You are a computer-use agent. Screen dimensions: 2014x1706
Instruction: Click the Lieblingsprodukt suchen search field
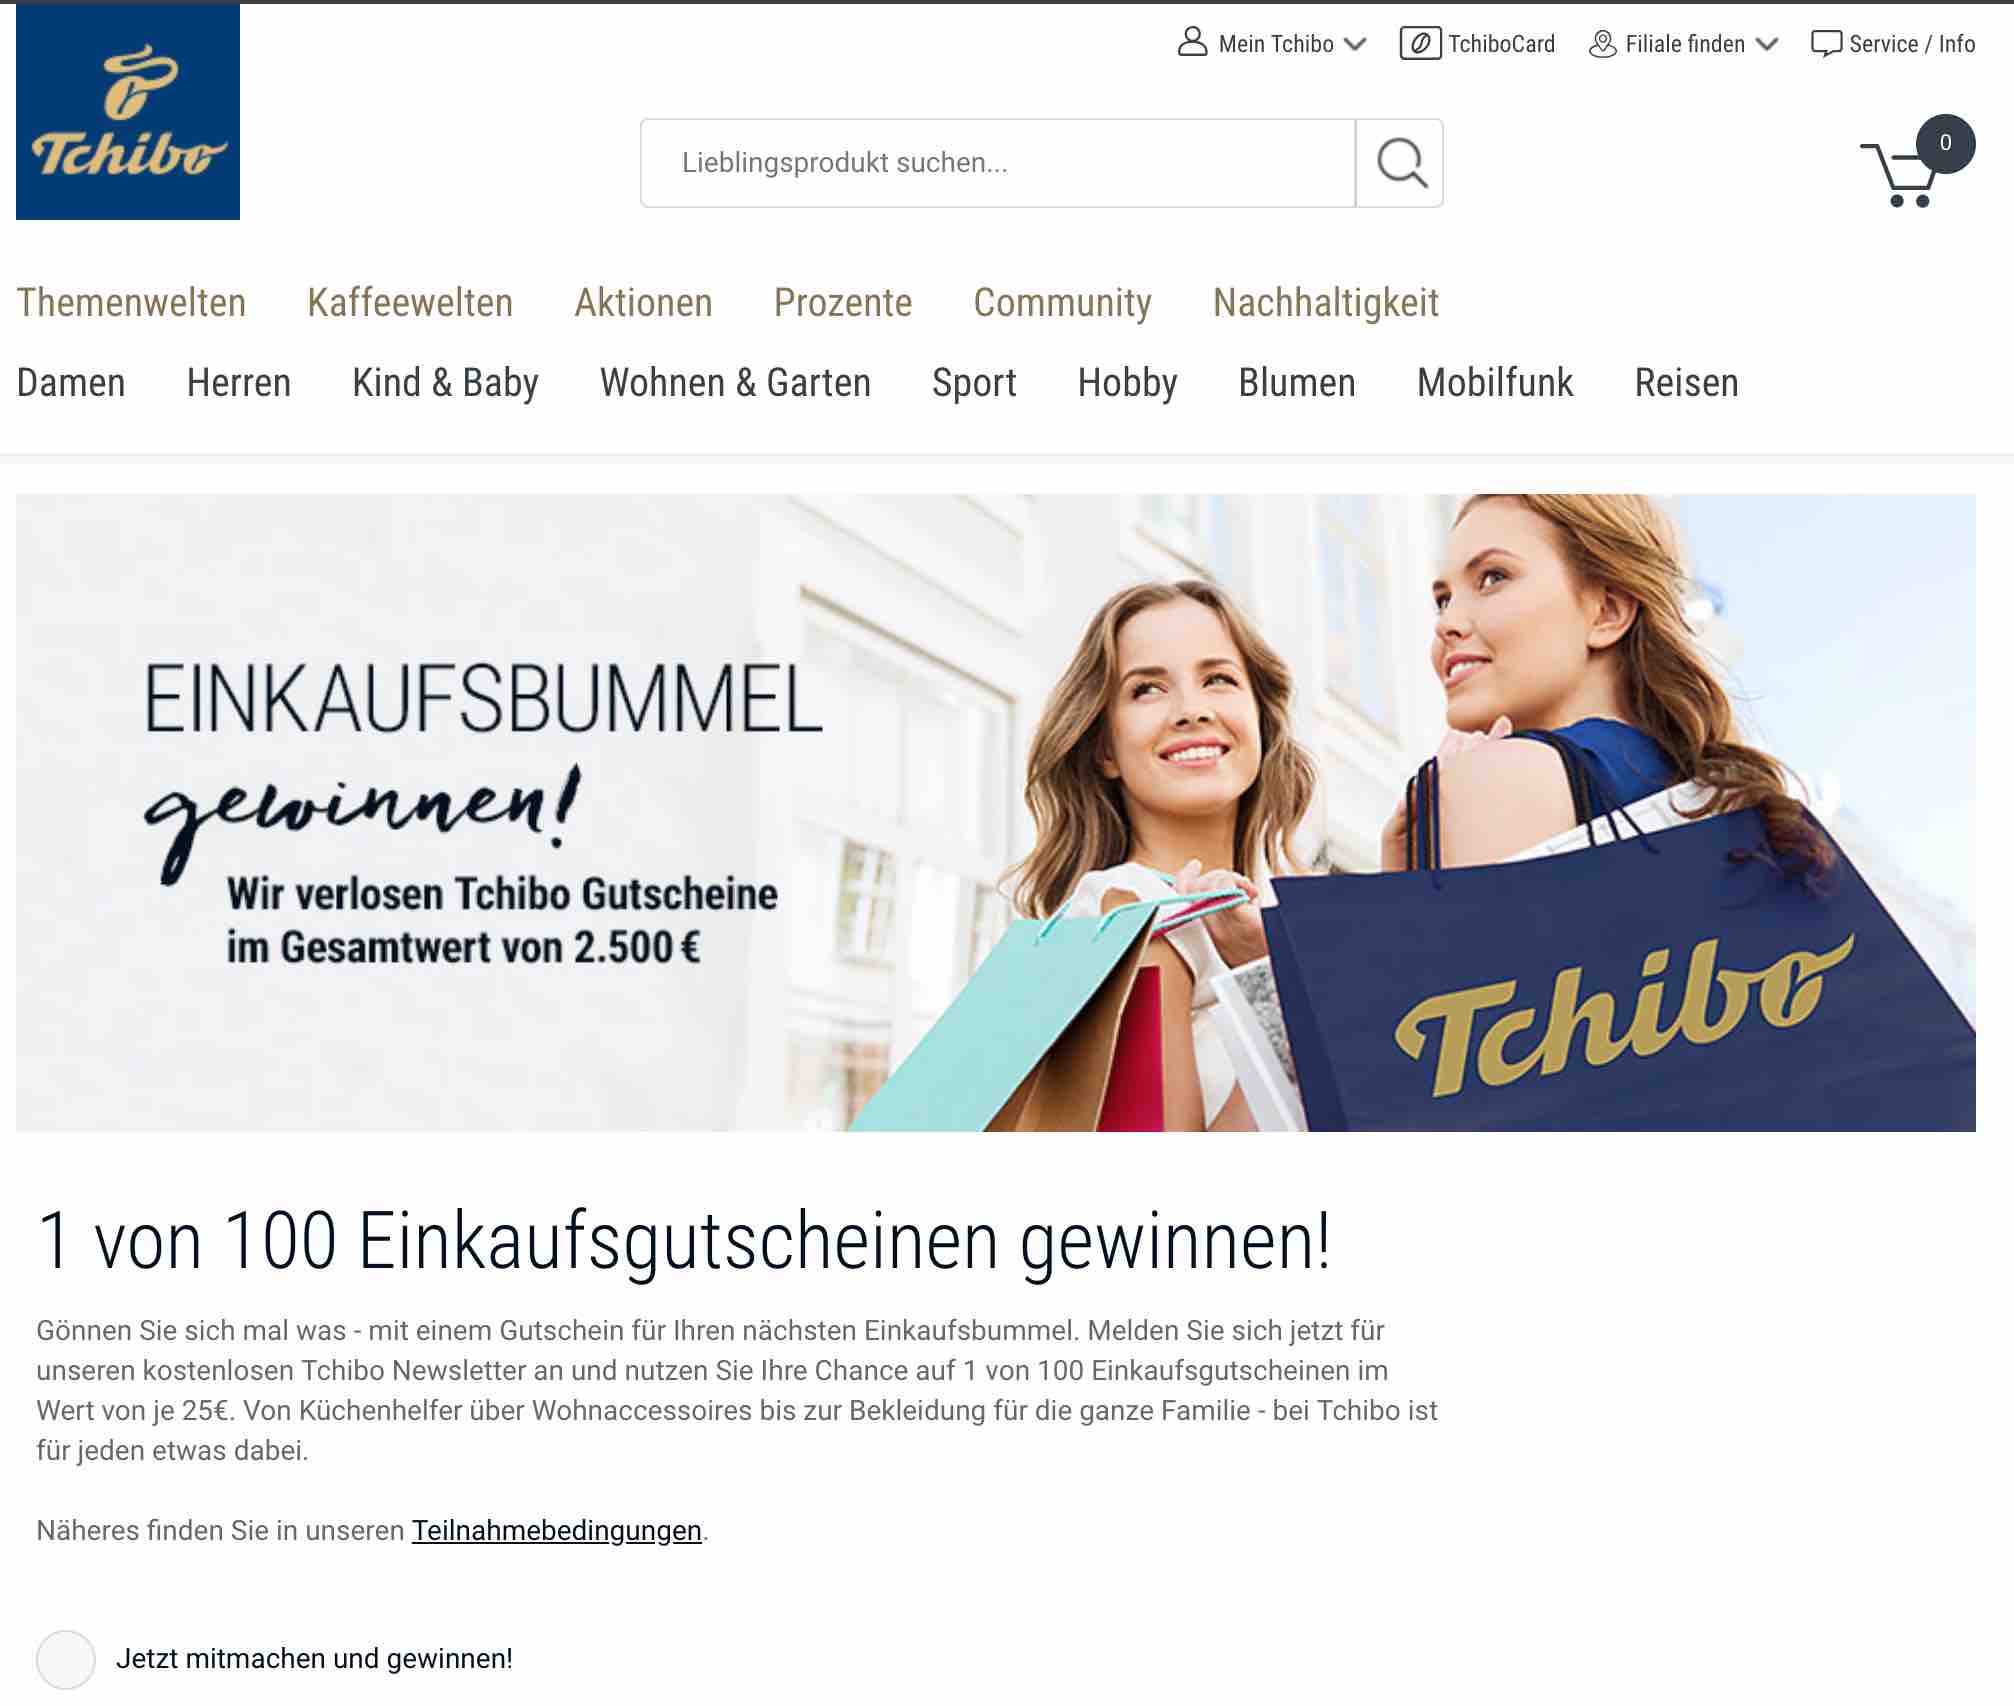click(998, 163)
